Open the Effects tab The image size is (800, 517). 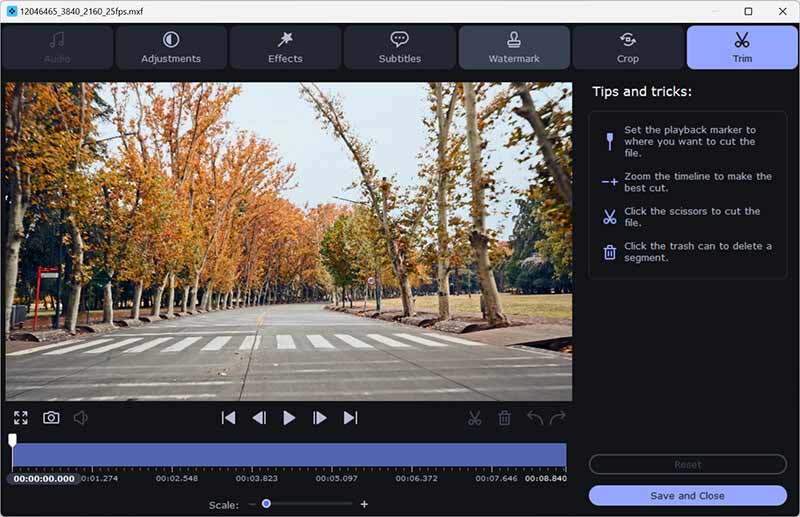[285, 47]
